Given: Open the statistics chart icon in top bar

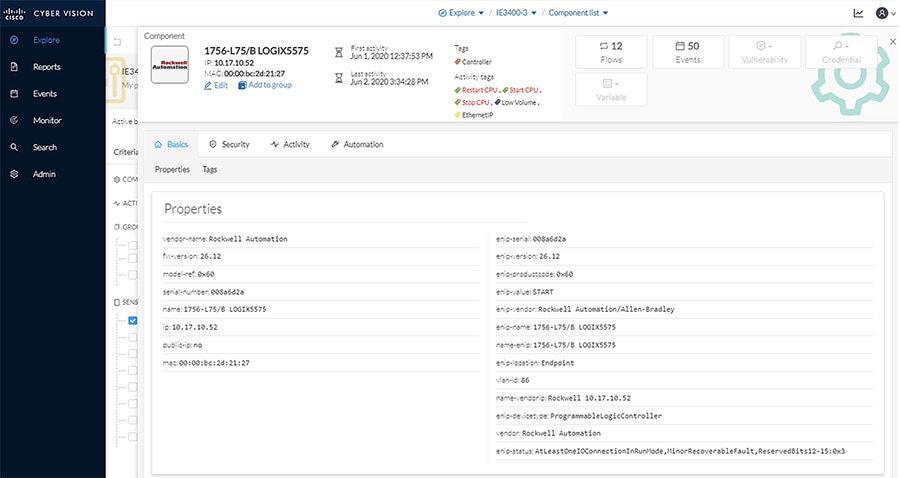Looking at the screenshot, I should pyautogui.click(x=858, y=13).
